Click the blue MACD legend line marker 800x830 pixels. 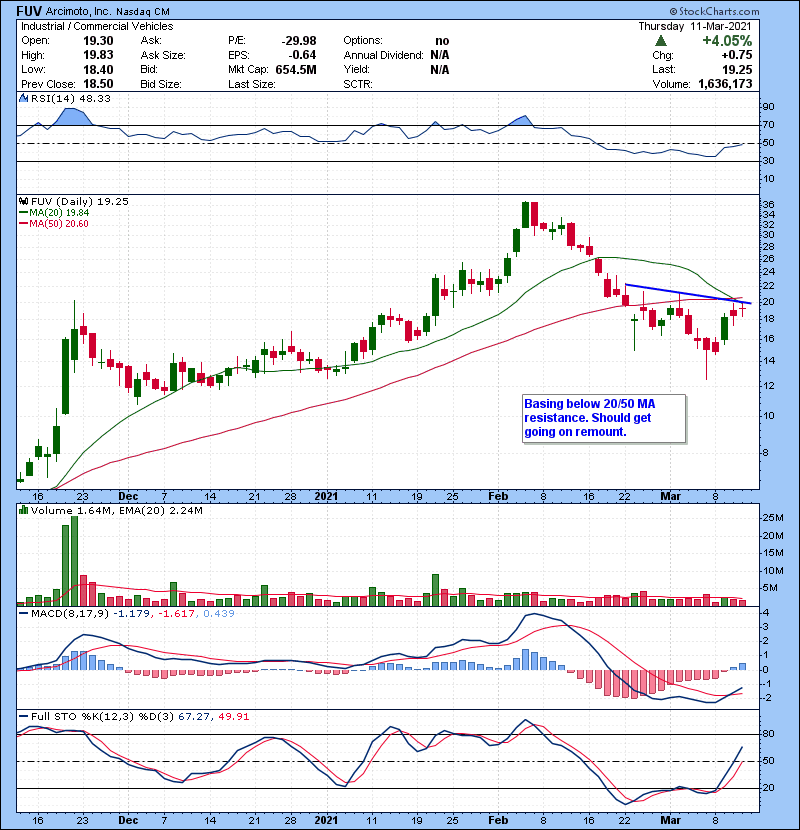(x=23, y=614)
